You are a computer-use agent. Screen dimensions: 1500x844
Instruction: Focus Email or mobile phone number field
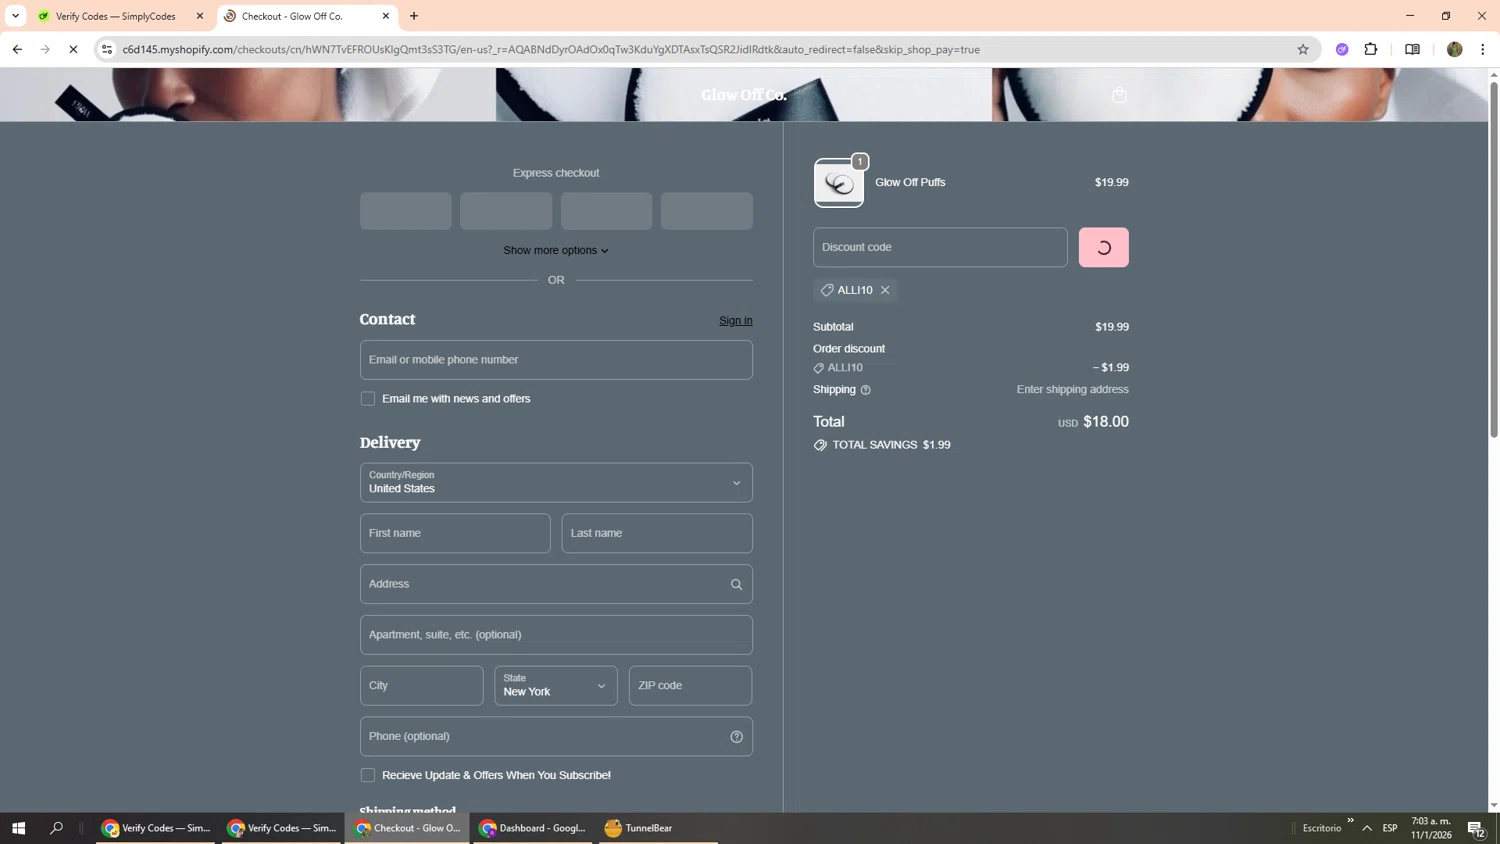click(556, 360)
